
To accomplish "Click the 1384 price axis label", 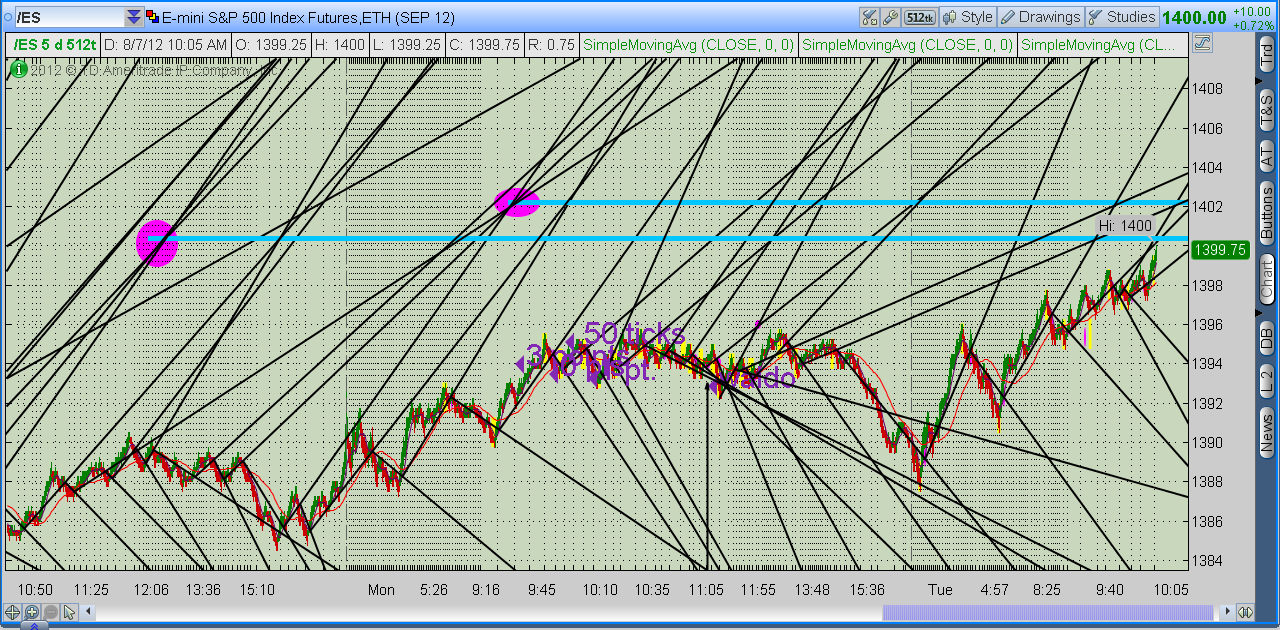I will click(x=1207, y=560).
